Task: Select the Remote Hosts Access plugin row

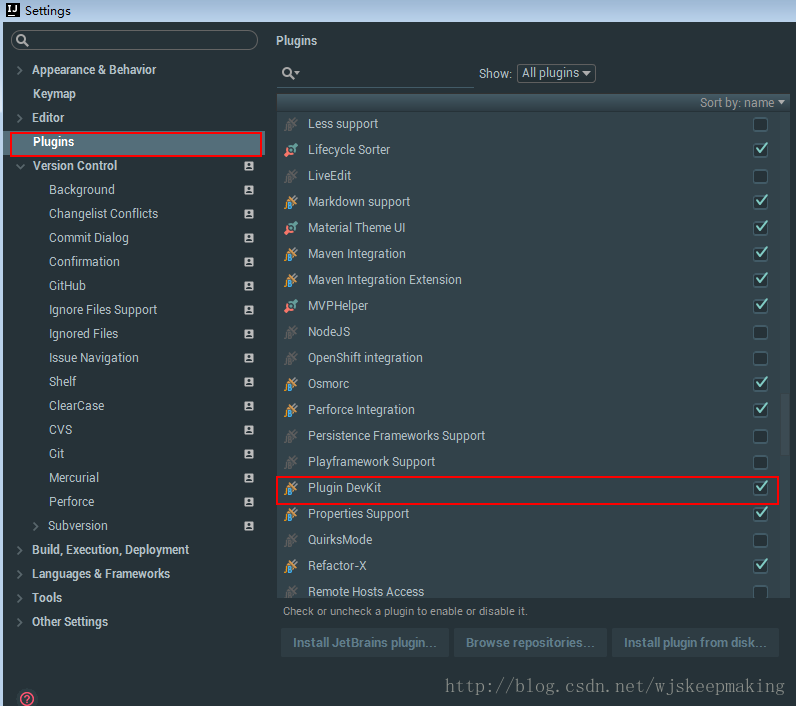Action: click(526, 591)
